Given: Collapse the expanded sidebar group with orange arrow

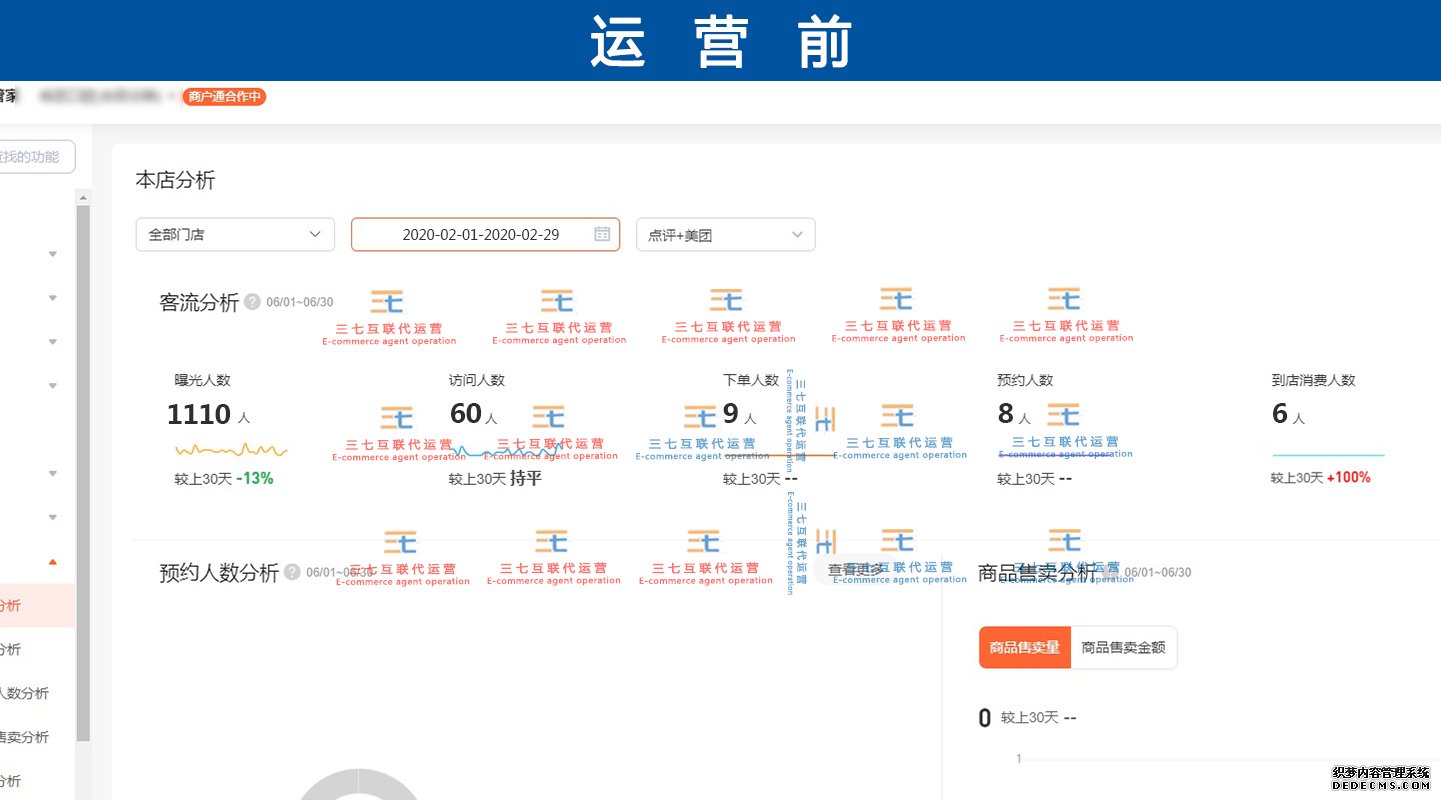Looking at the screenshot, I should [x=53, y=561].
